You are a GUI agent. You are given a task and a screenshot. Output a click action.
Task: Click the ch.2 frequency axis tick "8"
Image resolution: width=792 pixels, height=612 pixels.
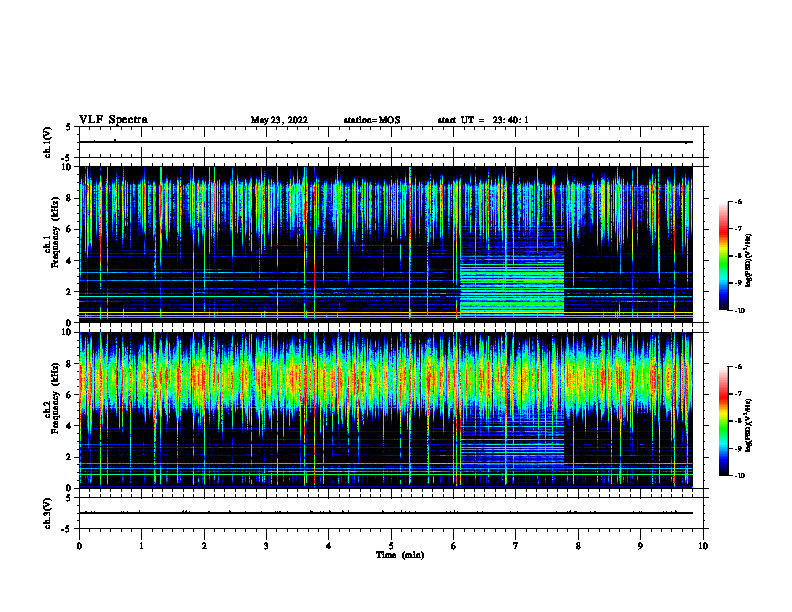point(69,364)
